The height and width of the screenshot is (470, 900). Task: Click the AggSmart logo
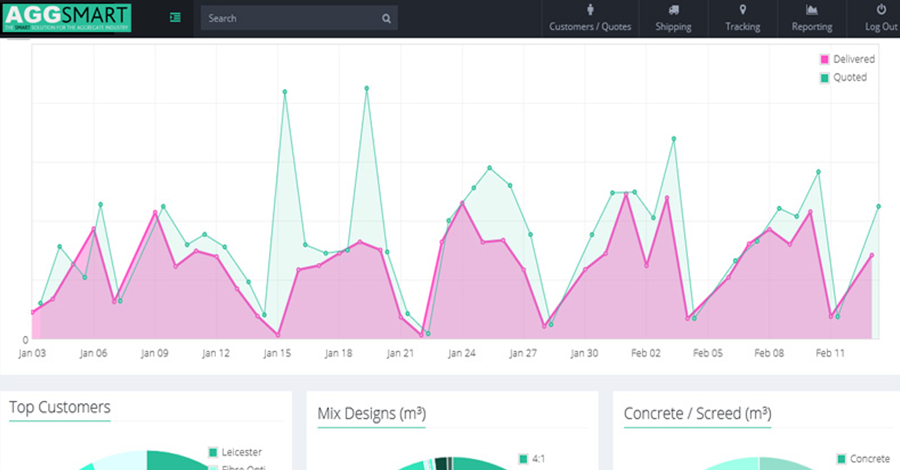pos(67,18)
